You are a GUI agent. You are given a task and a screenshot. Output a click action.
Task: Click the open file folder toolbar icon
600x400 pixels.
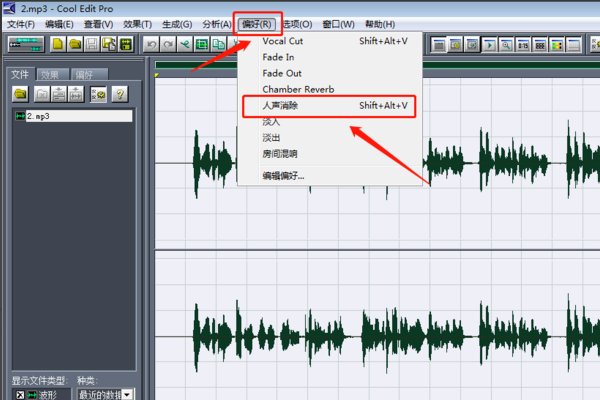pos(75,44)
